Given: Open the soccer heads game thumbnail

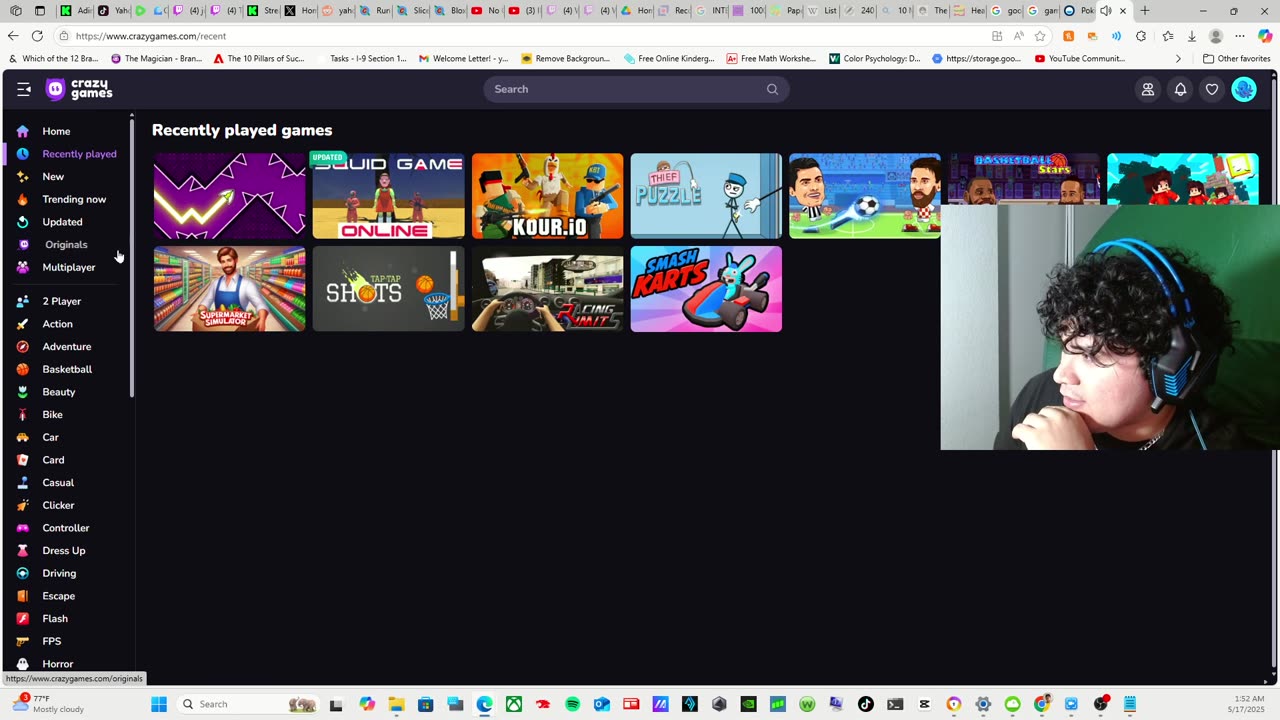Looking at the screenshot, I should pyautogui.click(x=865, y=196).
